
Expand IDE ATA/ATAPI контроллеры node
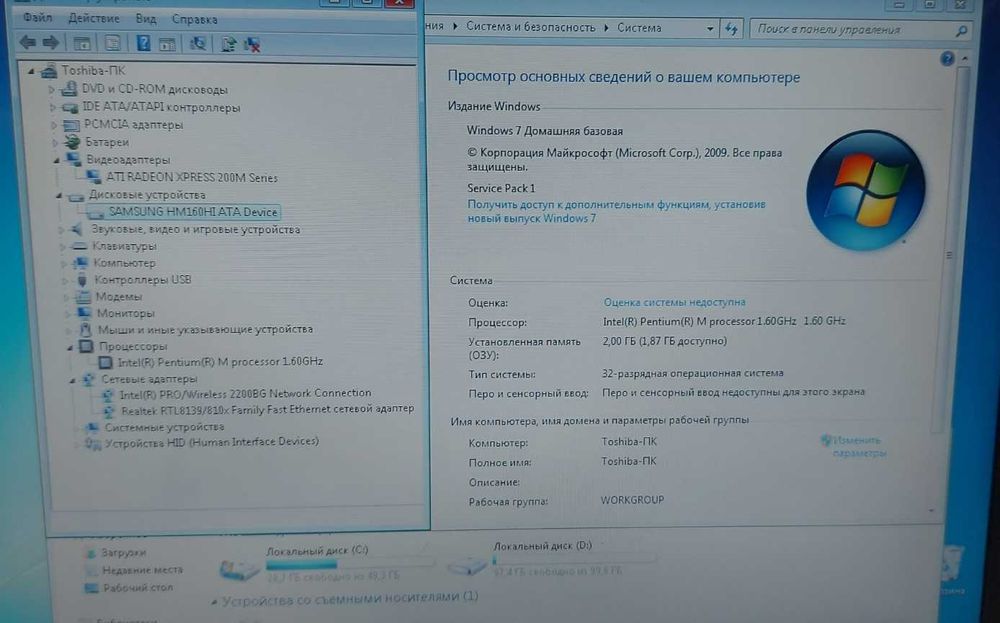coord(54,108)
